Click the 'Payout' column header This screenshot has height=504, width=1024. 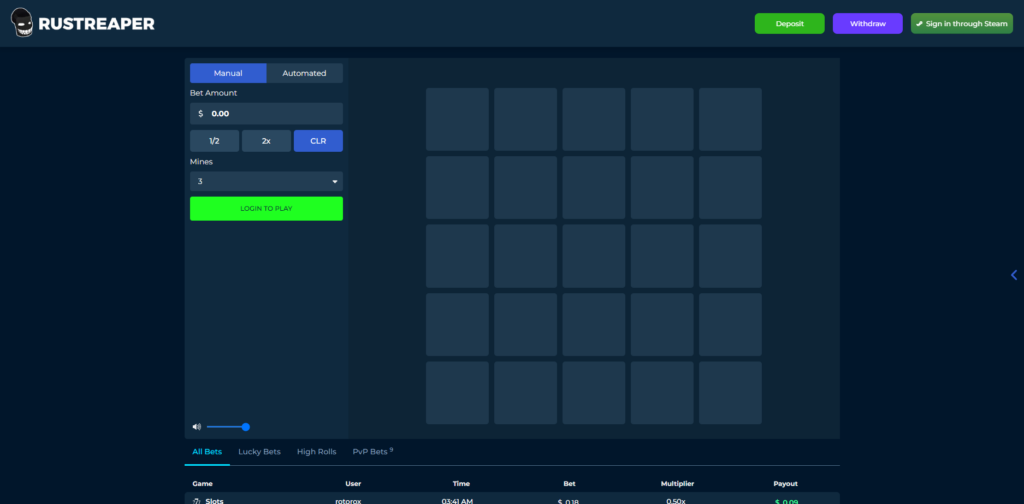[x=785, y=484]
